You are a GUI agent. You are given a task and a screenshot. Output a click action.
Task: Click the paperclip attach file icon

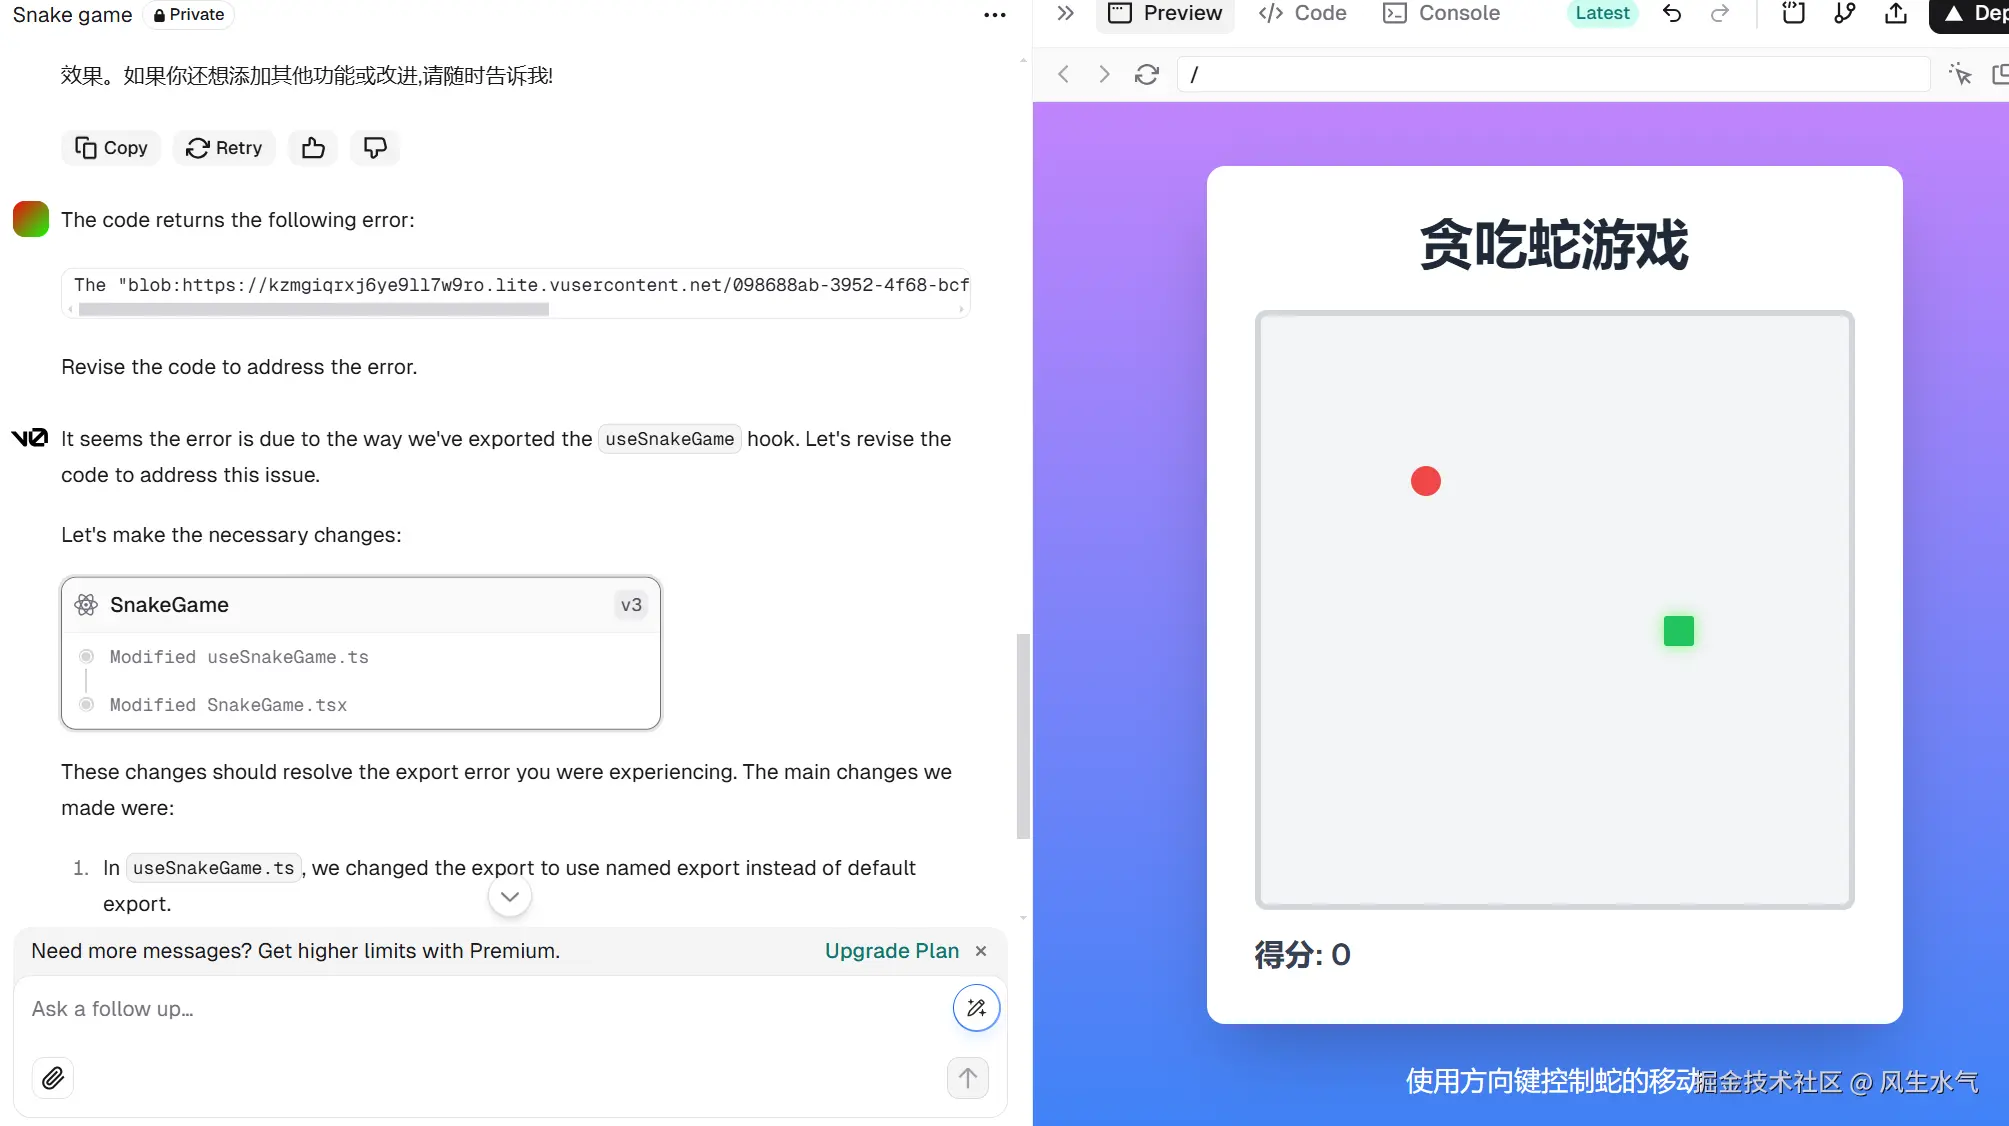[53, 1078]
